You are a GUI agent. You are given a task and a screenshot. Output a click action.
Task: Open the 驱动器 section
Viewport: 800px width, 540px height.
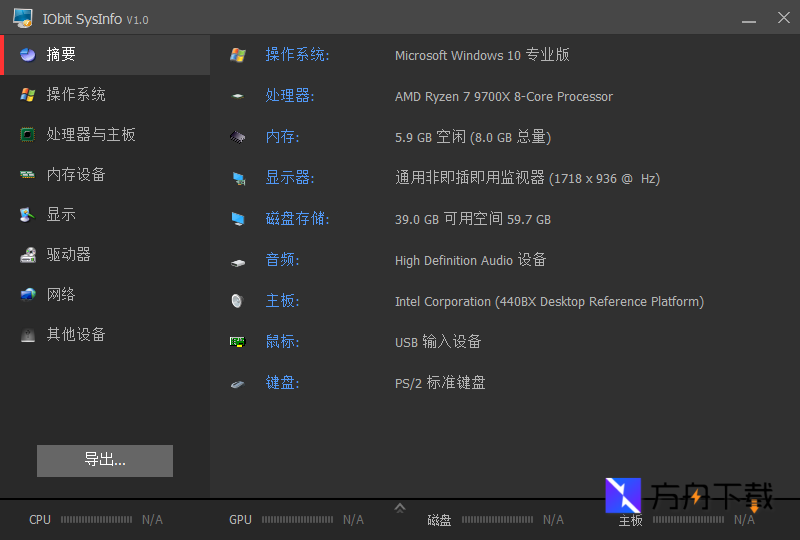point(105,255)
